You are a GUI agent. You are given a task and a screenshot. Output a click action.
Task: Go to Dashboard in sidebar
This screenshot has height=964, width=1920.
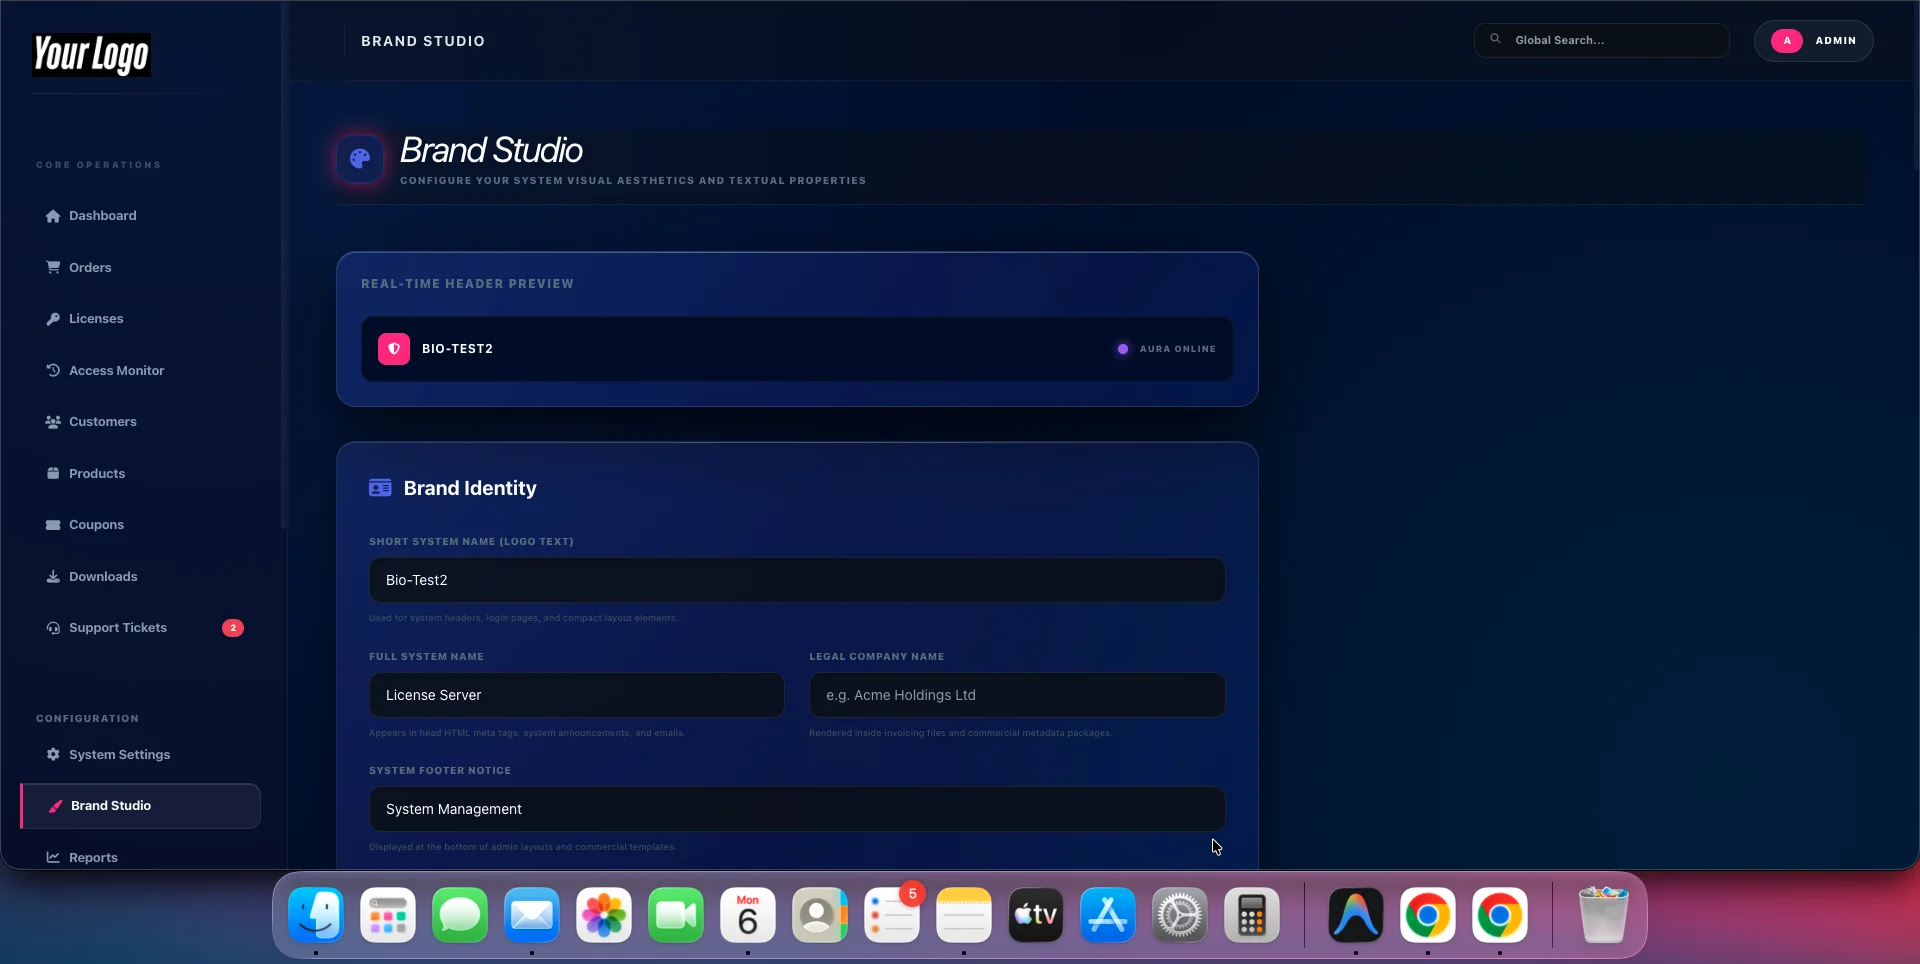coord(140,216)
